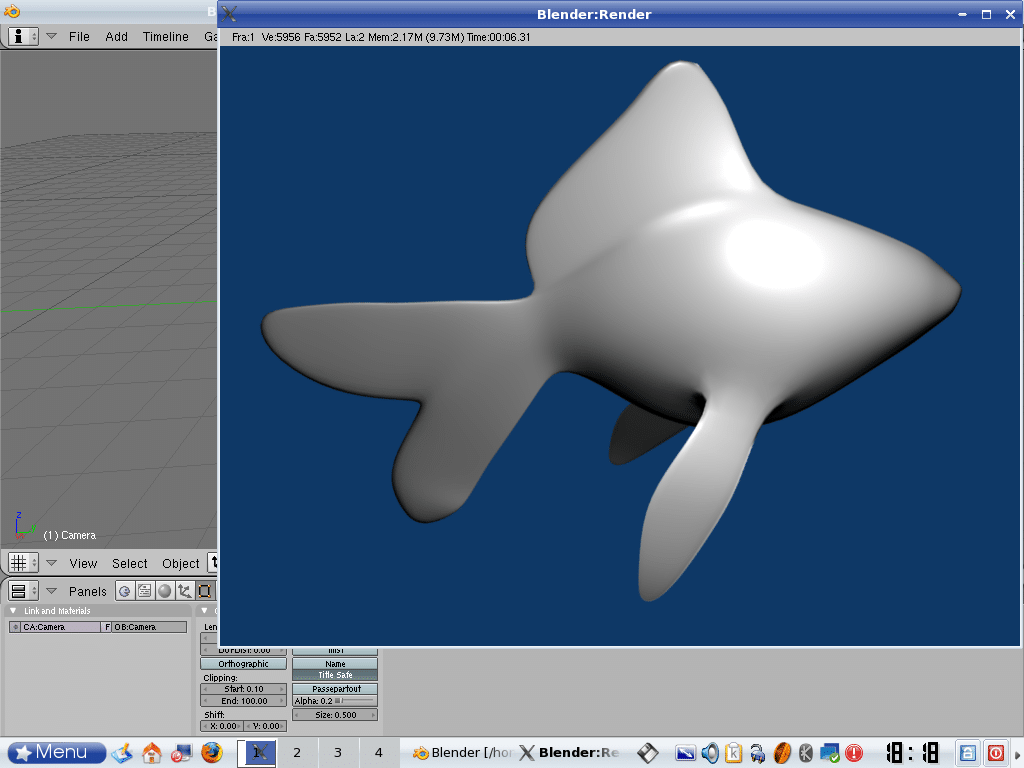Viewport: 1024px width, 768px height.
Task: Click the CA:Camera name field
Action: (60, 627)
